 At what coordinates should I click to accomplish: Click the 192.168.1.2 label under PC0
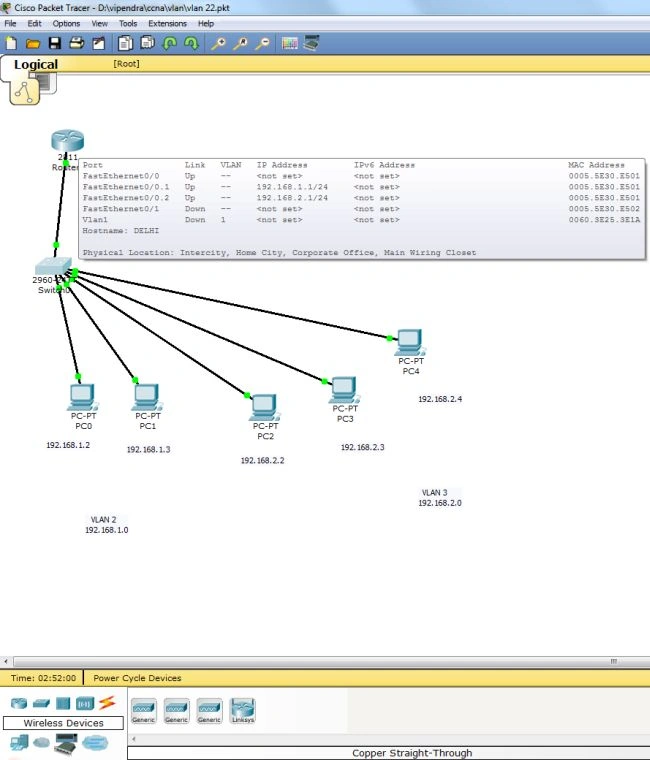pos(68,445)
